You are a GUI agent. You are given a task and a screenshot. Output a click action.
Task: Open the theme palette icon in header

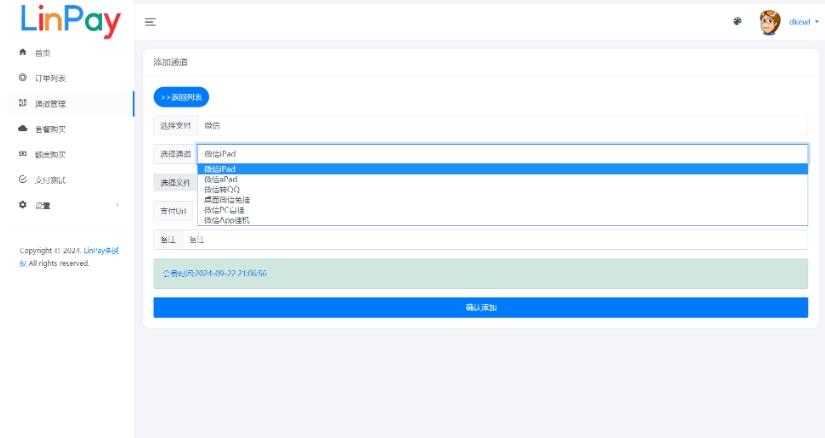click(737, 22)
